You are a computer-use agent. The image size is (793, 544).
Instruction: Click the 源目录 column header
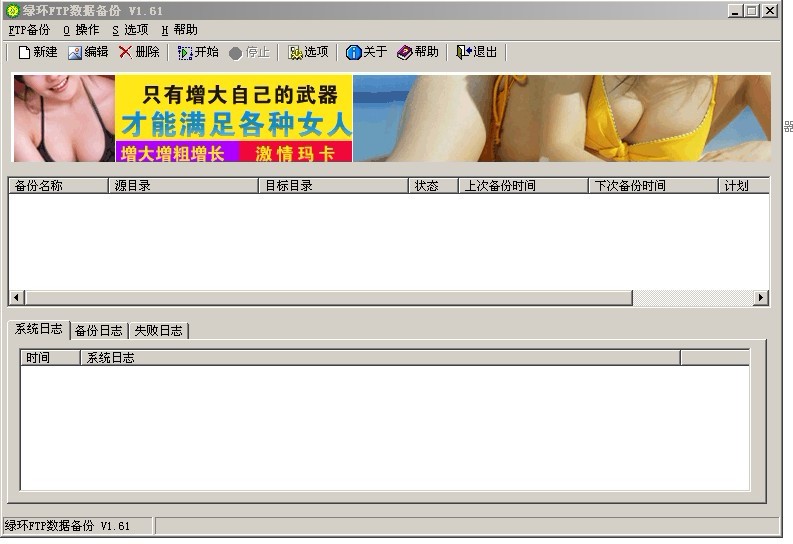point(183,186)
